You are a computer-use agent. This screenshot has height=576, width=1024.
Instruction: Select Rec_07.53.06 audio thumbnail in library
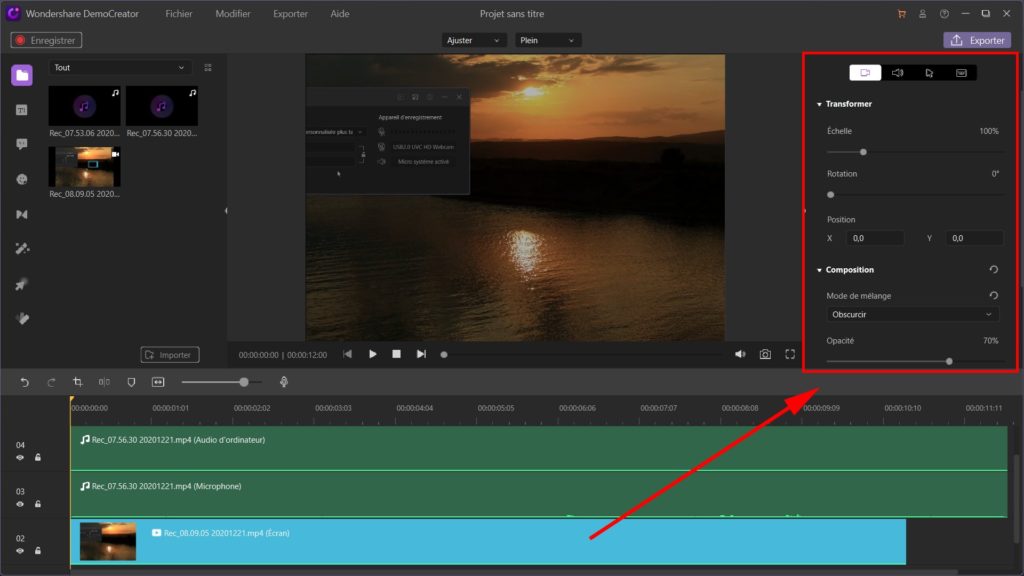click(84, 106)
